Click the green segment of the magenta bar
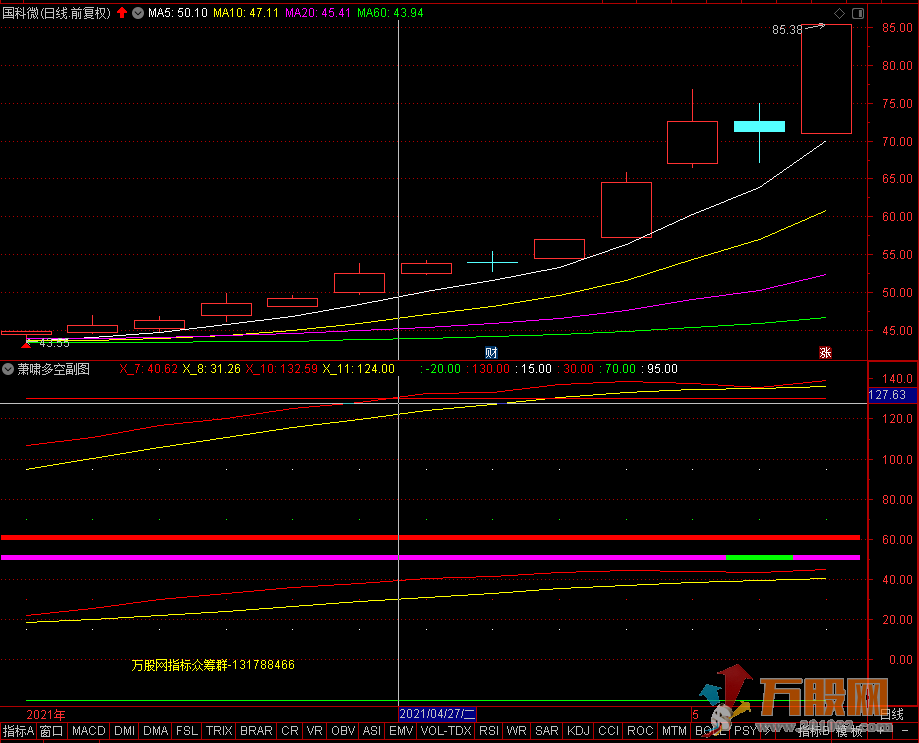The height and width of the screenshot is (743, 919). (759, 556)
